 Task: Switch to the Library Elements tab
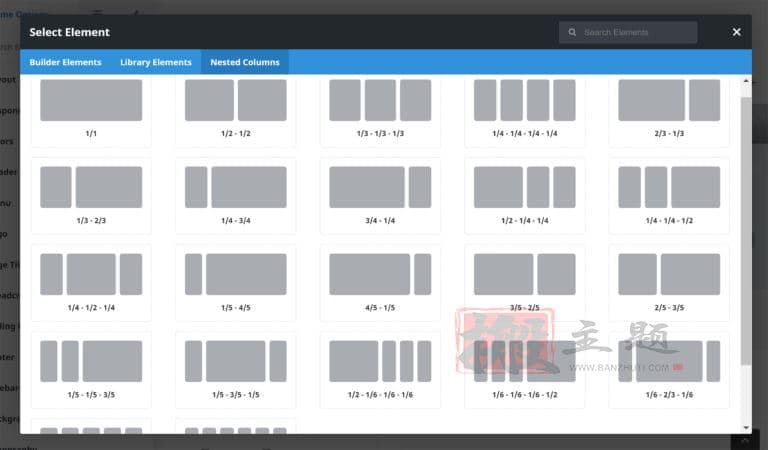pyautogui.click(x=156, y=62)
